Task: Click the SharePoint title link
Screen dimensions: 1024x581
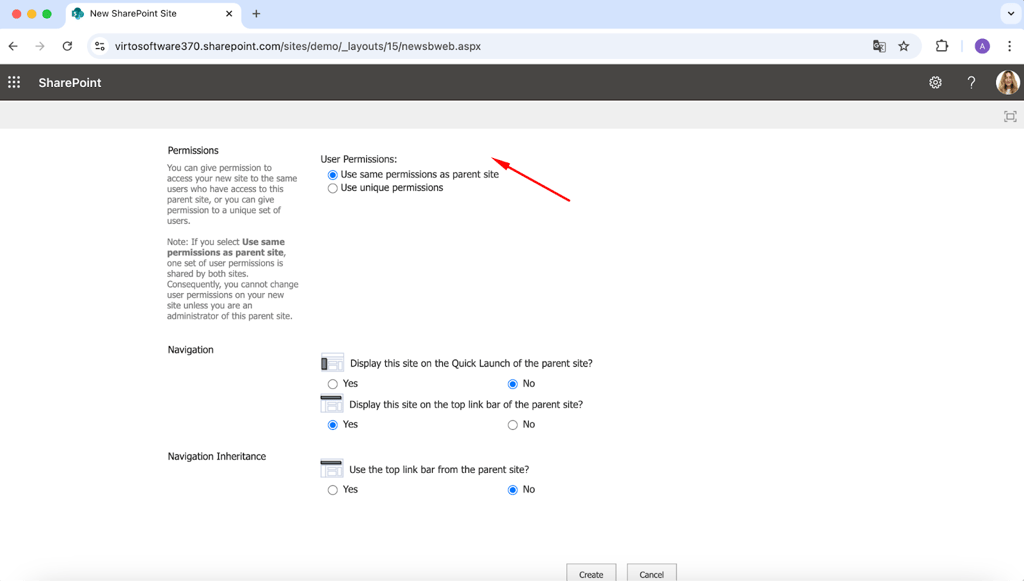Action: click(70, 83)
